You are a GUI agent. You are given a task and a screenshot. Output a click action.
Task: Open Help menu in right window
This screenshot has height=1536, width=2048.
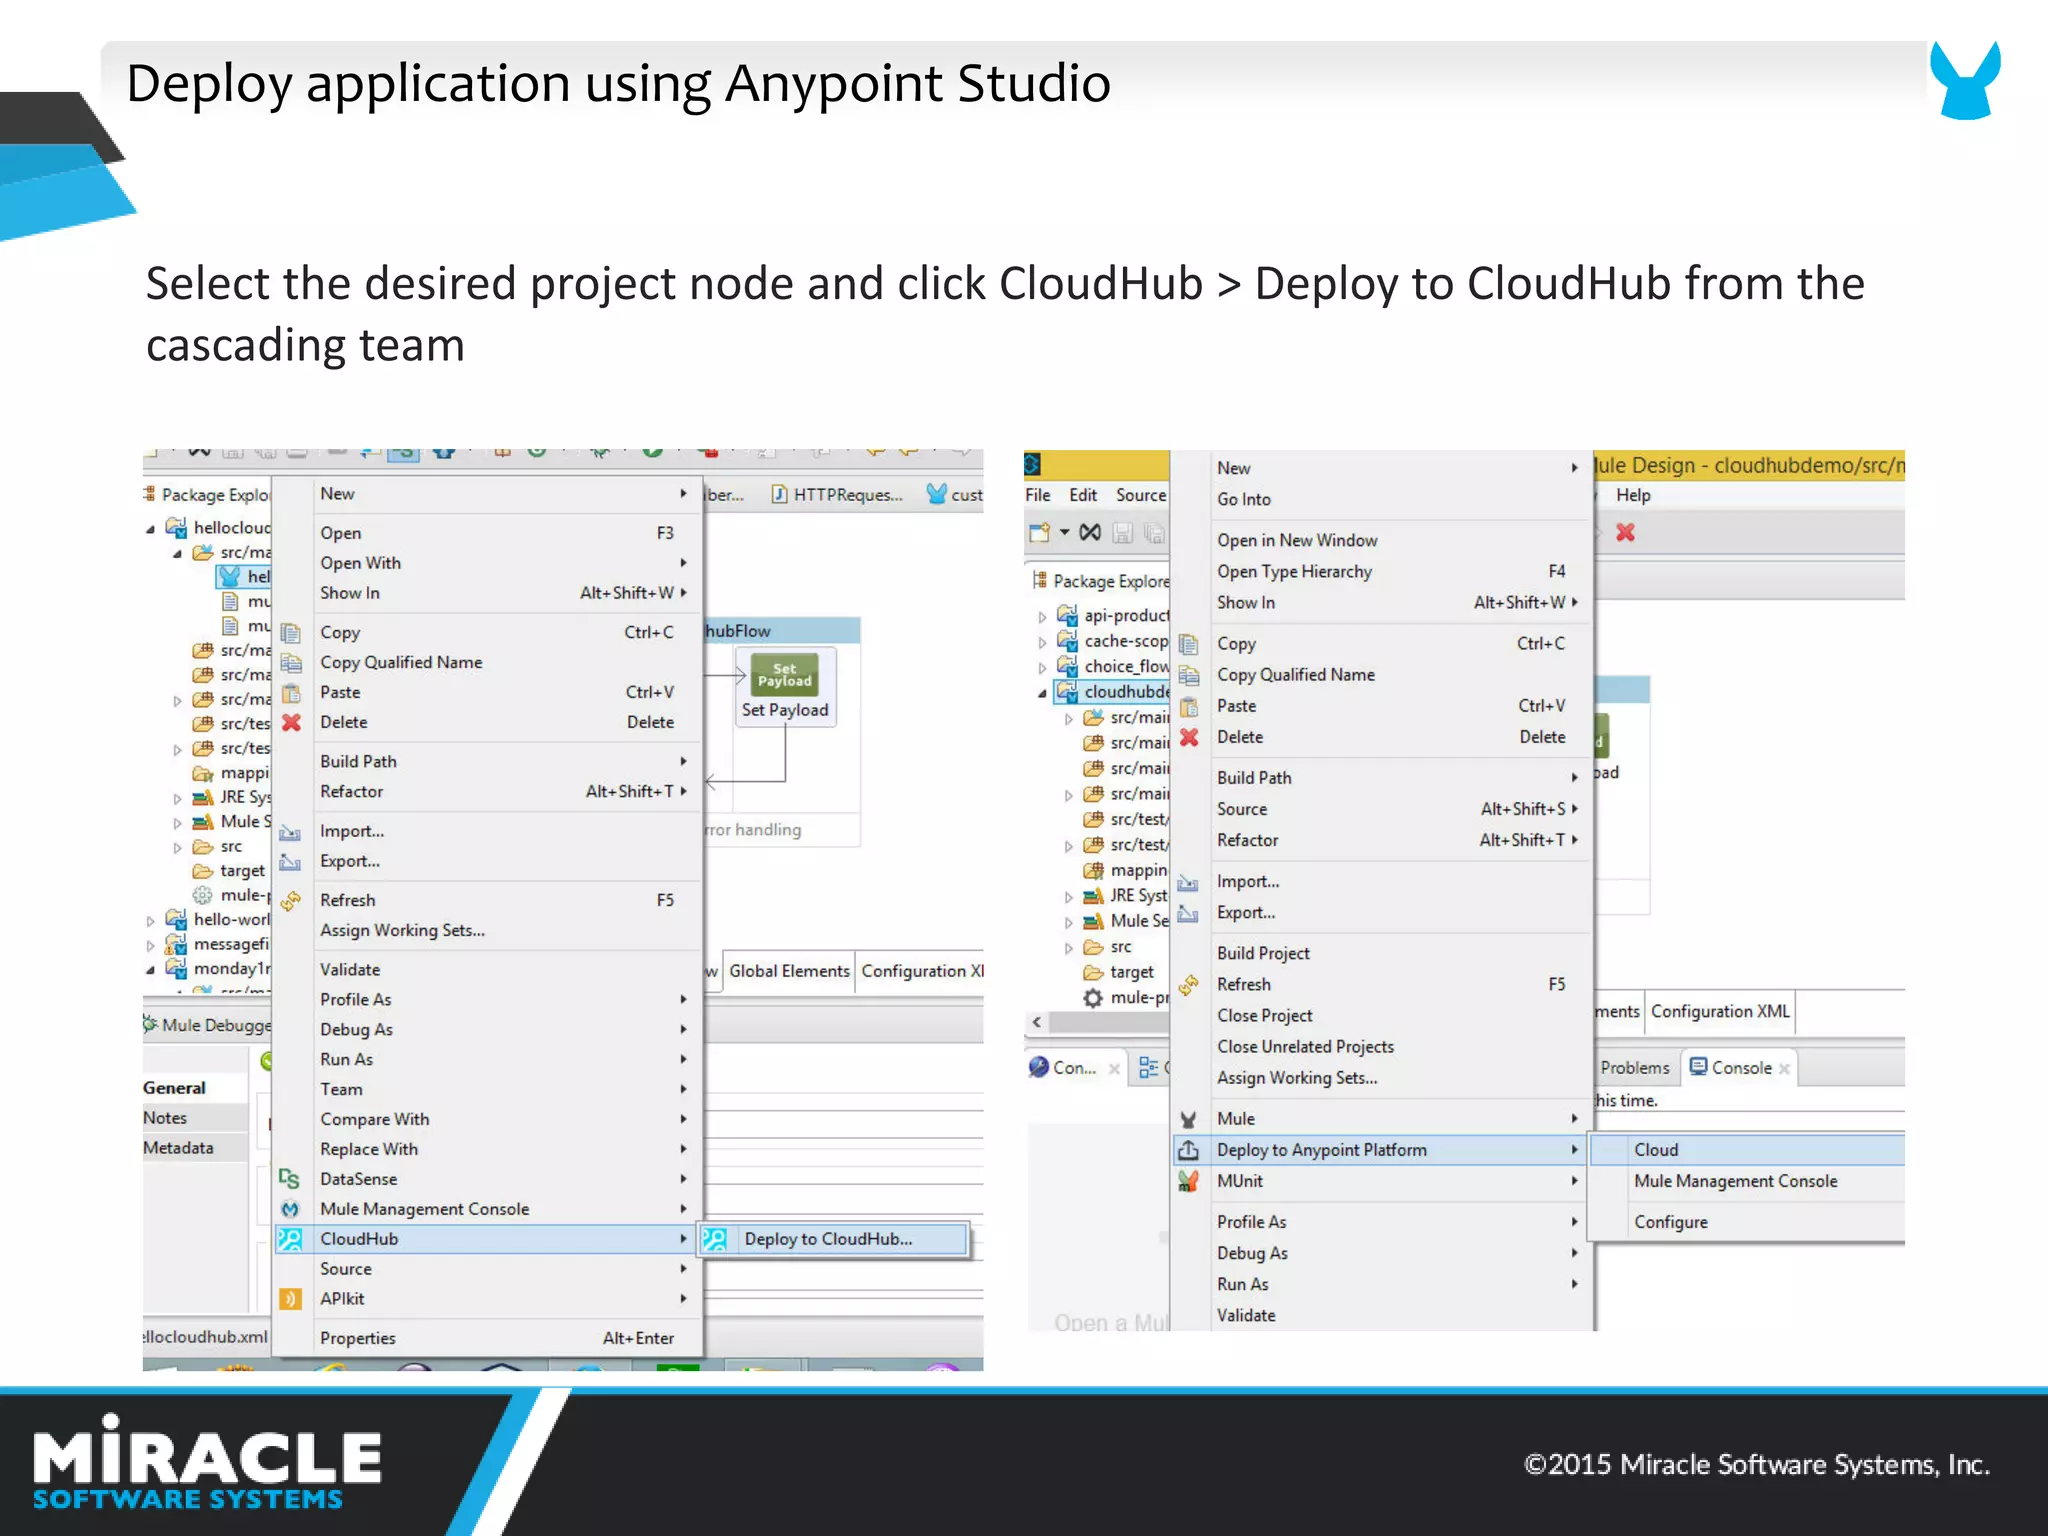point(1633,495)
